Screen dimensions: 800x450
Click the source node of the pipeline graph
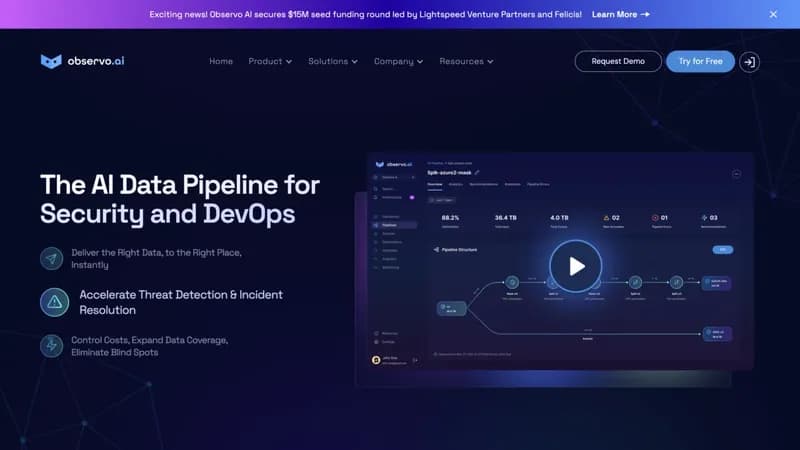452,309
